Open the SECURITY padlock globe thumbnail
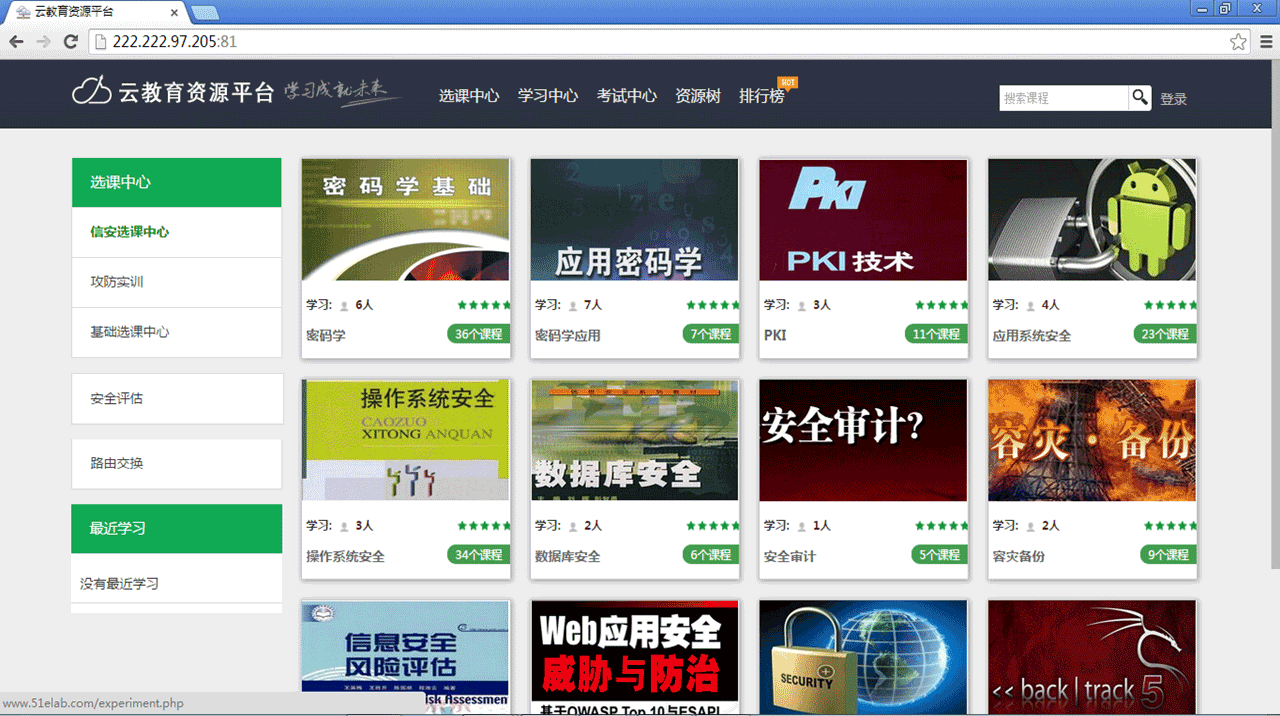 click(x=863, y=656)
